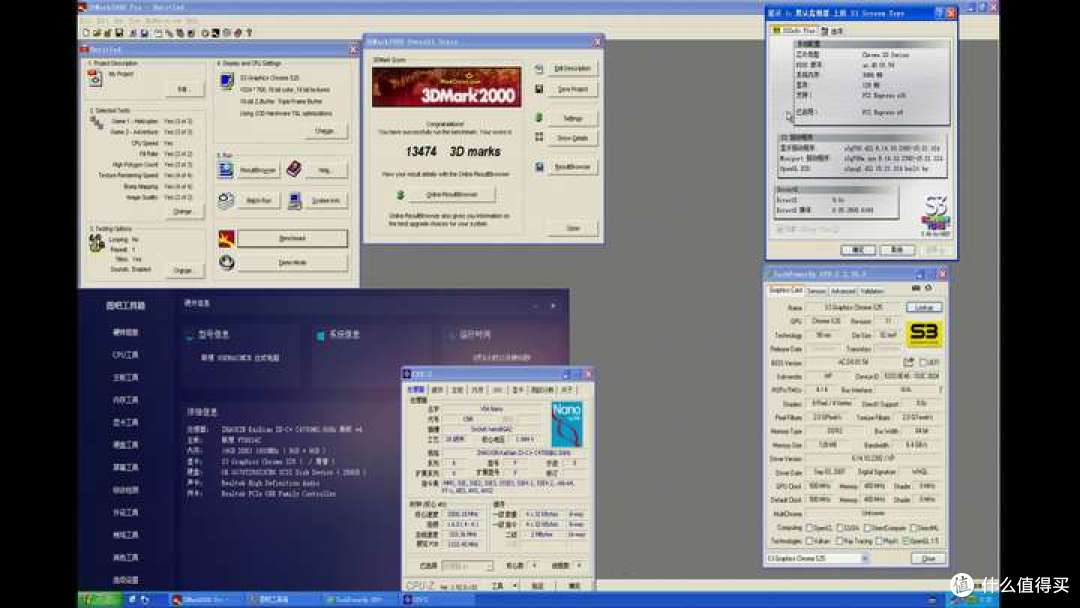Click the Benchmark button in 3DMark2000
Viewport: 1080px width, 608px height.
pyautogui.click(x=293, y=238)
